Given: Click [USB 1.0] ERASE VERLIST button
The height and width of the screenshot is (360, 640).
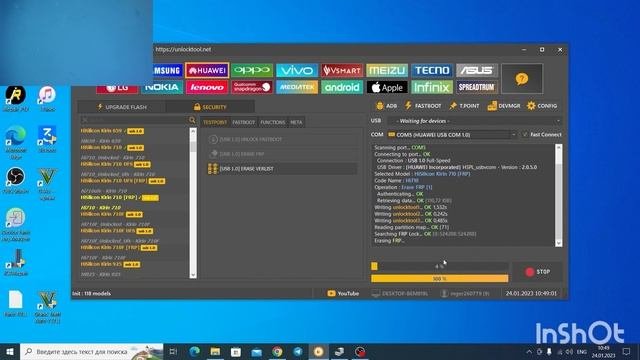Looking at the screenshot, I should 282,169.
